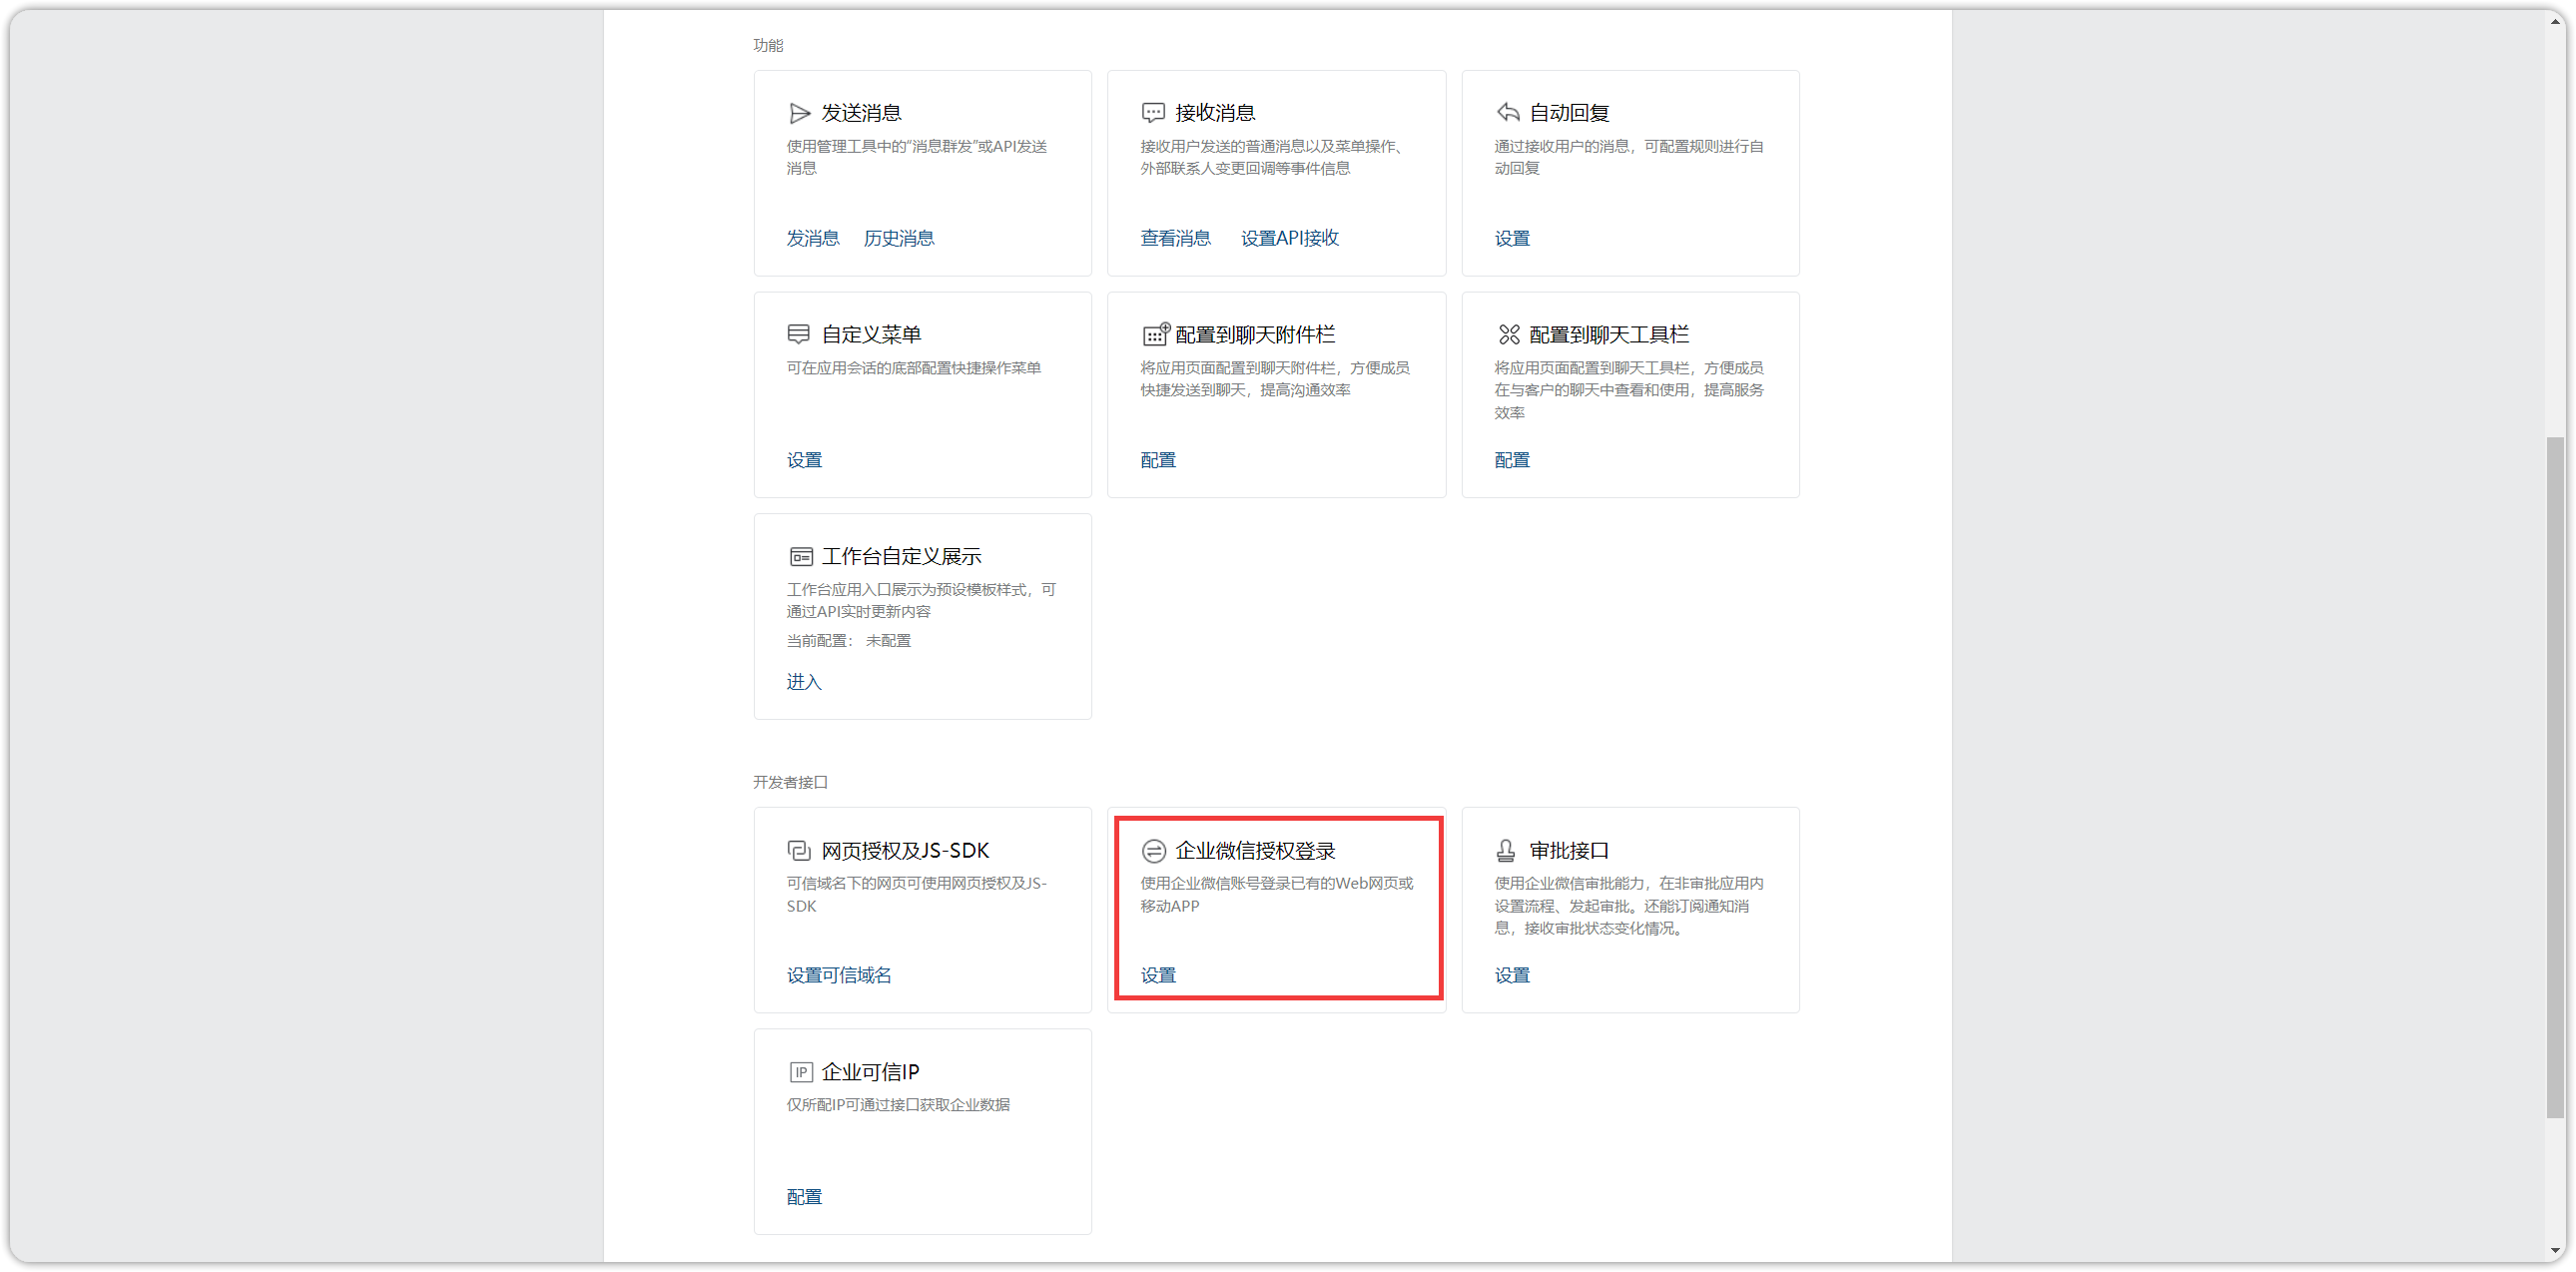Click the scrollbar down arrow
This screenshot has width=2576, height=1272.
(x=2555, y=1250)
